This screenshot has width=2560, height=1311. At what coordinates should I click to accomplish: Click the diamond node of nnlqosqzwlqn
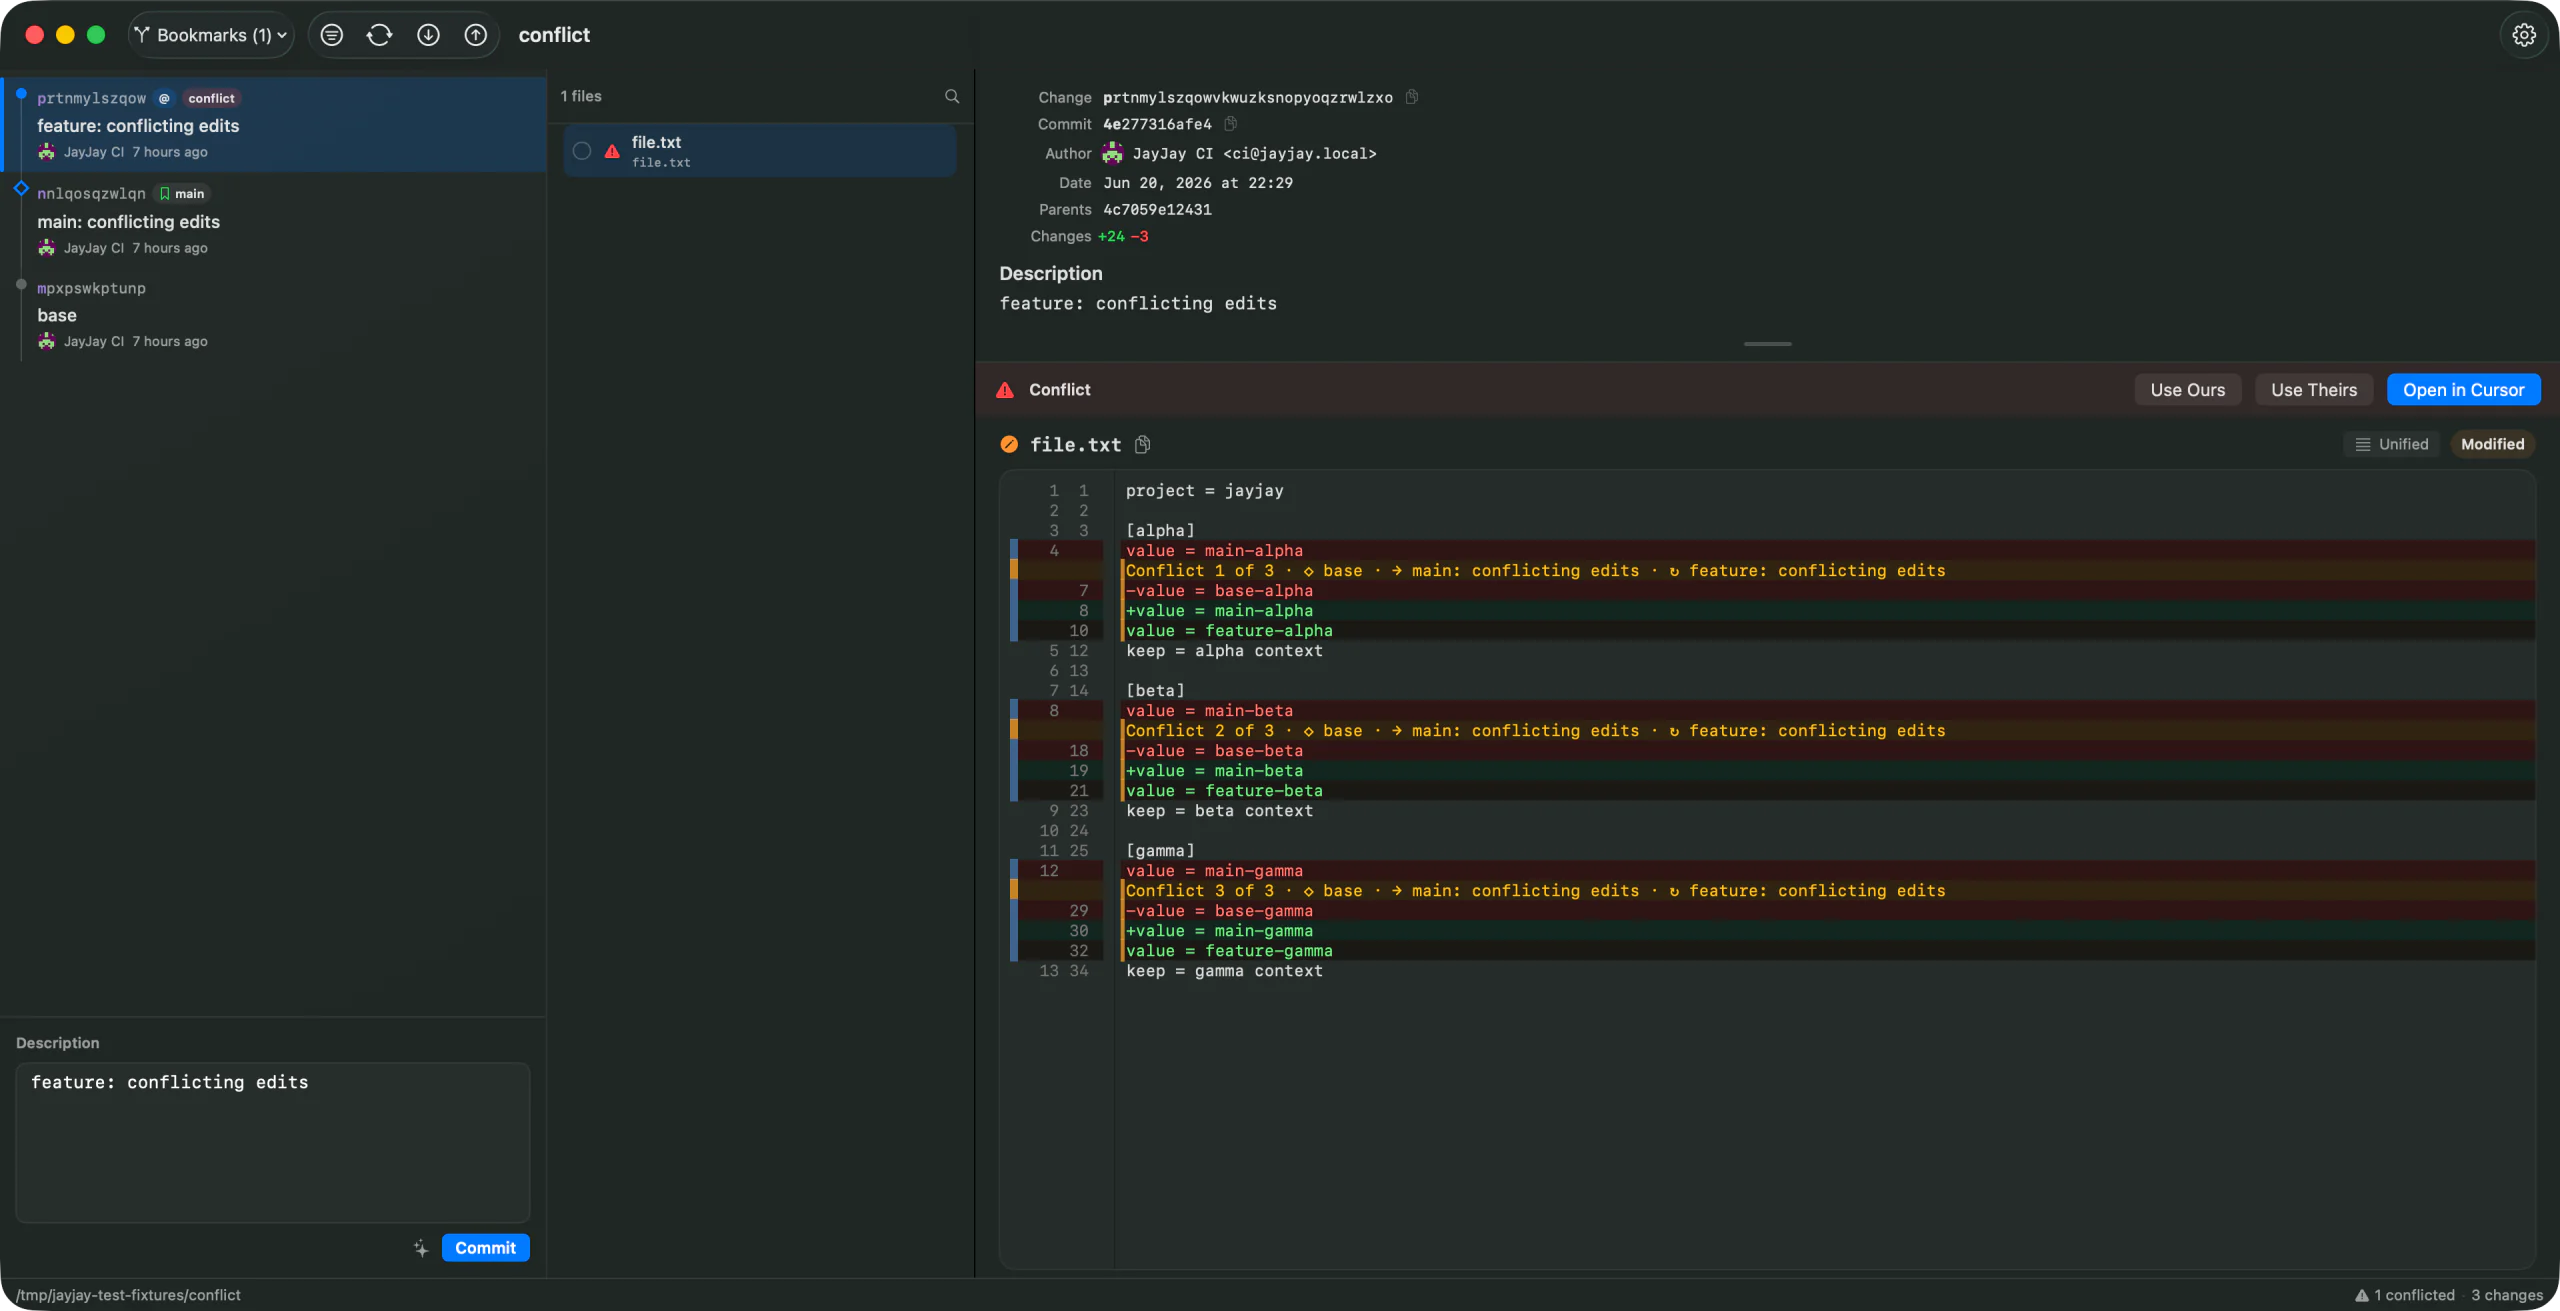tap(21, 188)
